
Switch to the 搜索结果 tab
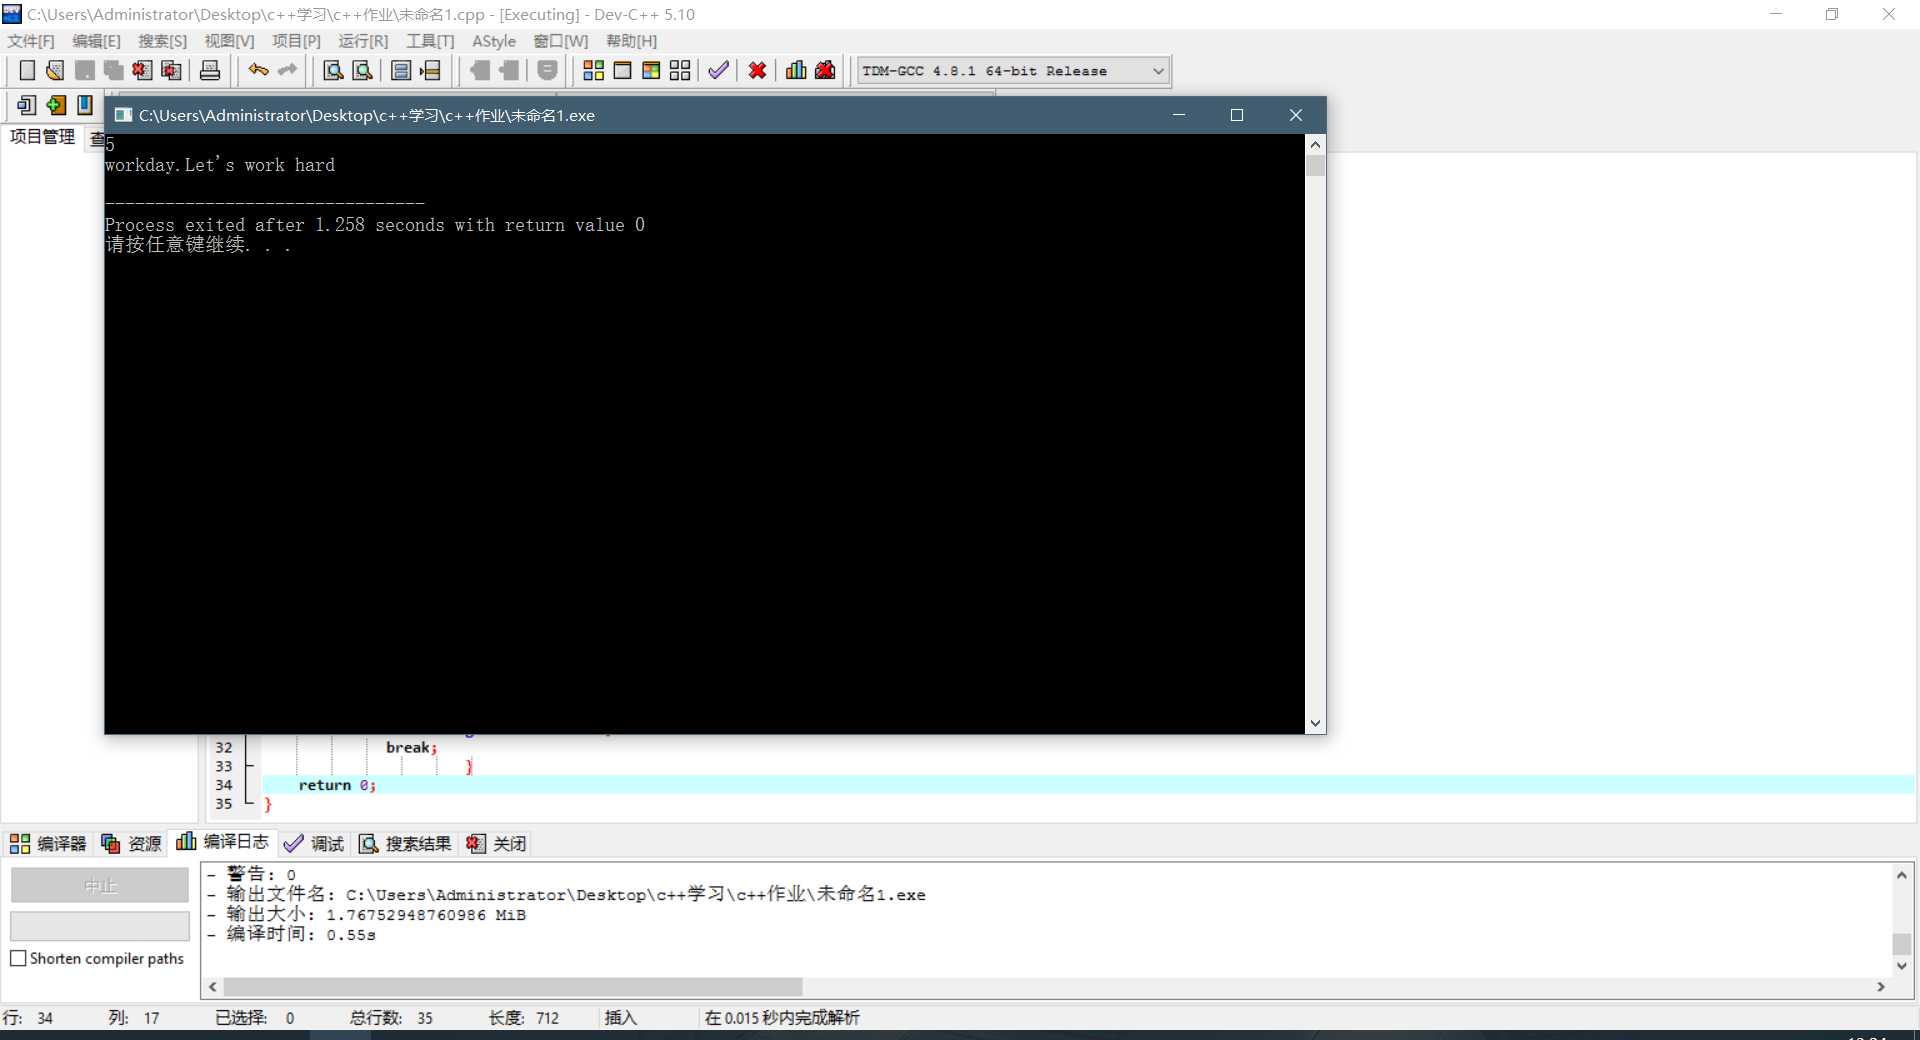[405, 844]
